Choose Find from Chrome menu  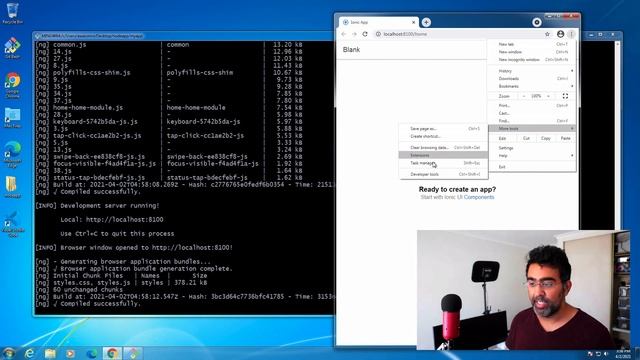pyautogui.click(x=531, y=121)
